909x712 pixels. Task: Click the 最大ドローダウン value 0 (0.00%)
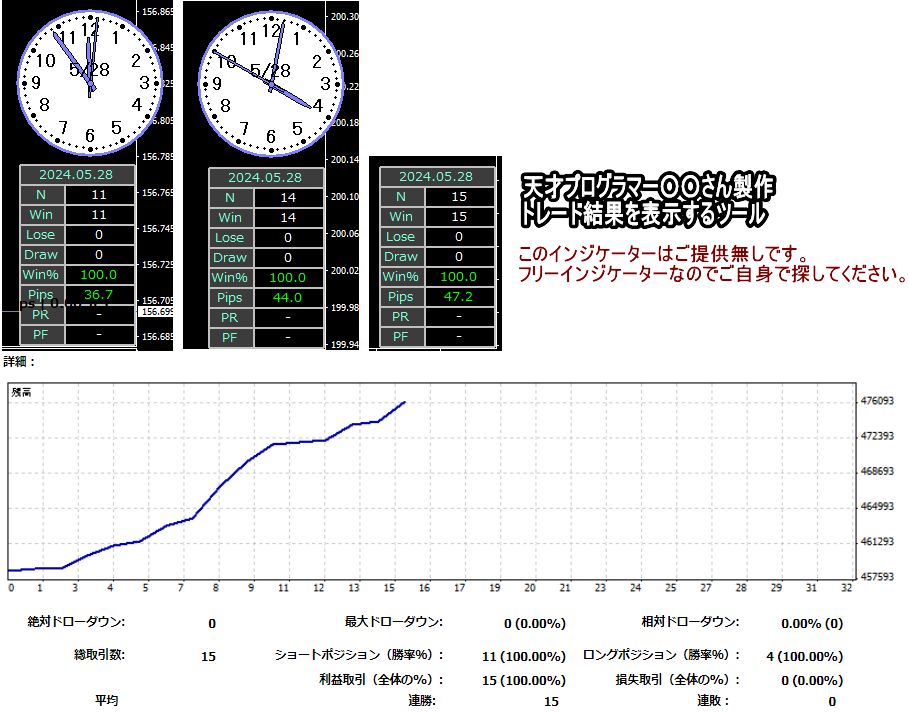[534, 623]
